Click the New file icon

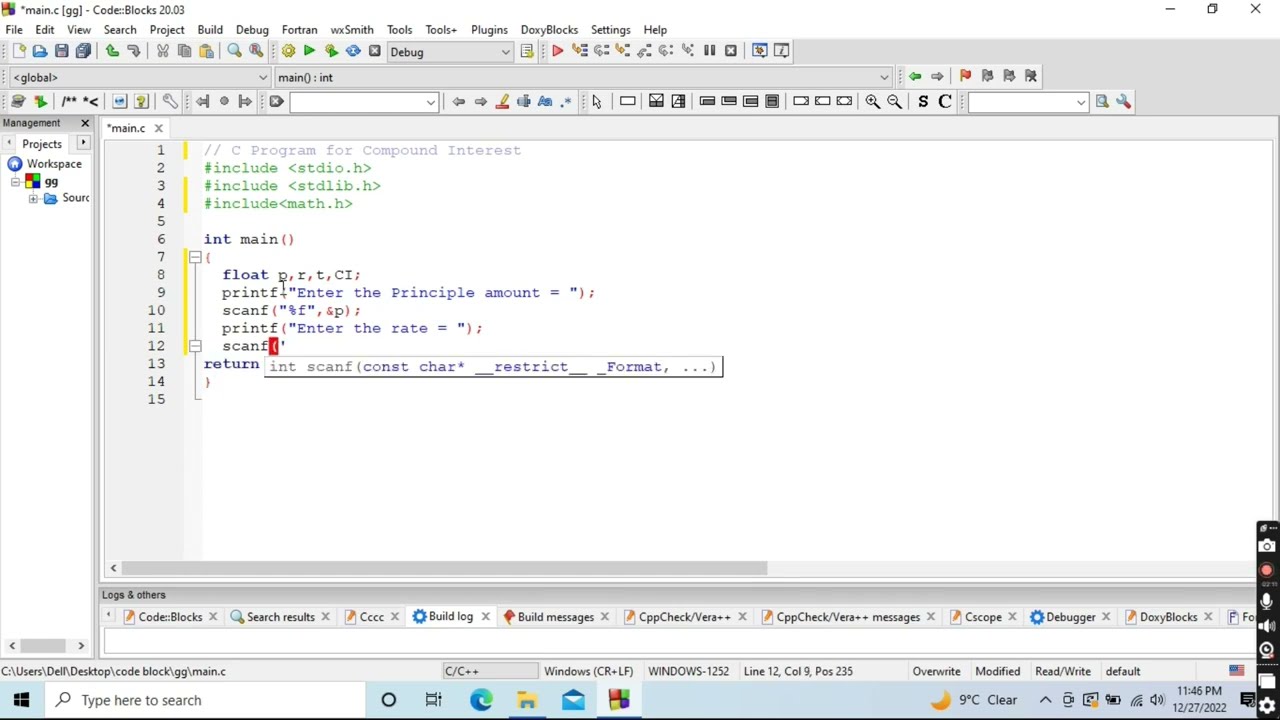(18, 51)
